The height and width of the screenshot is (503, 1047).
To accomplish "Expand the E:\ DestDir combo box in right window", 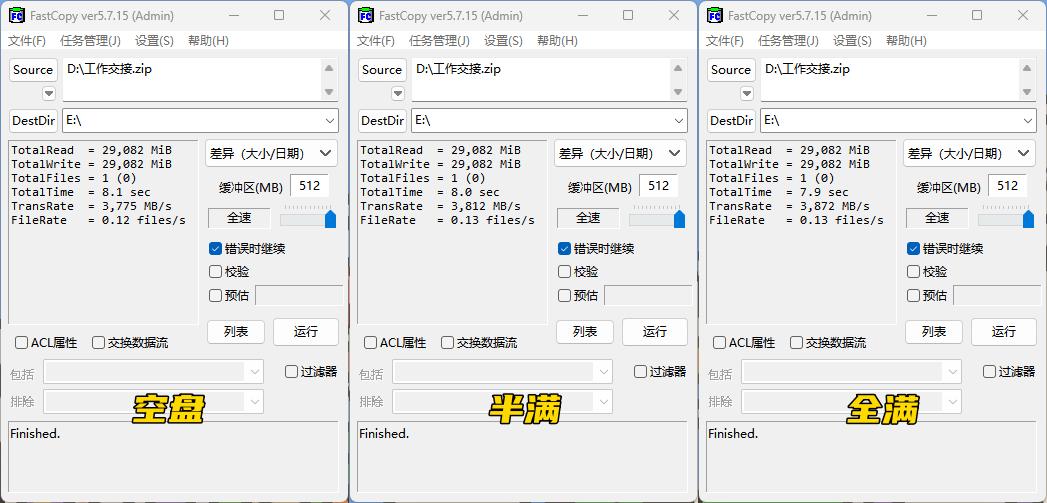I will pos(1028,121).
